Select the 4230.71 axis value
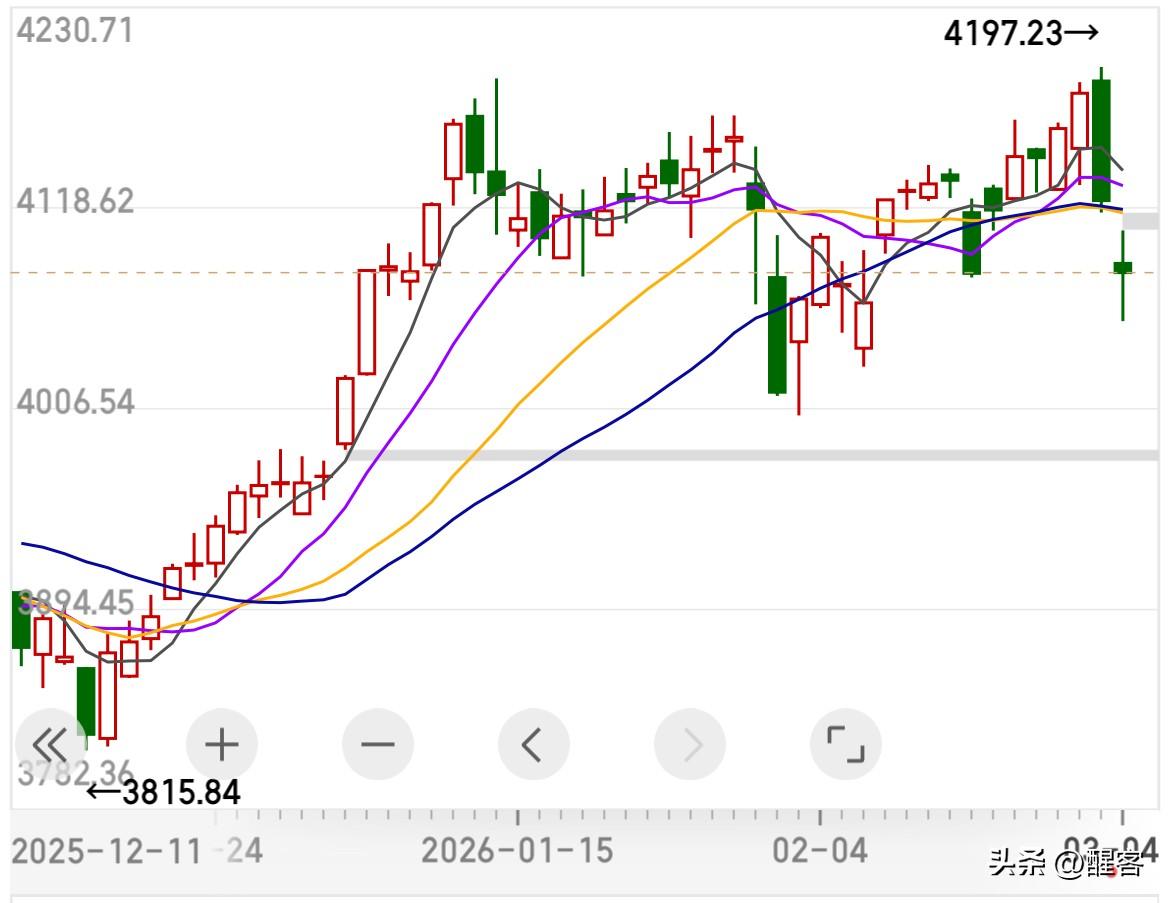Screen dimensions: 1170x903 coord(75,31)
